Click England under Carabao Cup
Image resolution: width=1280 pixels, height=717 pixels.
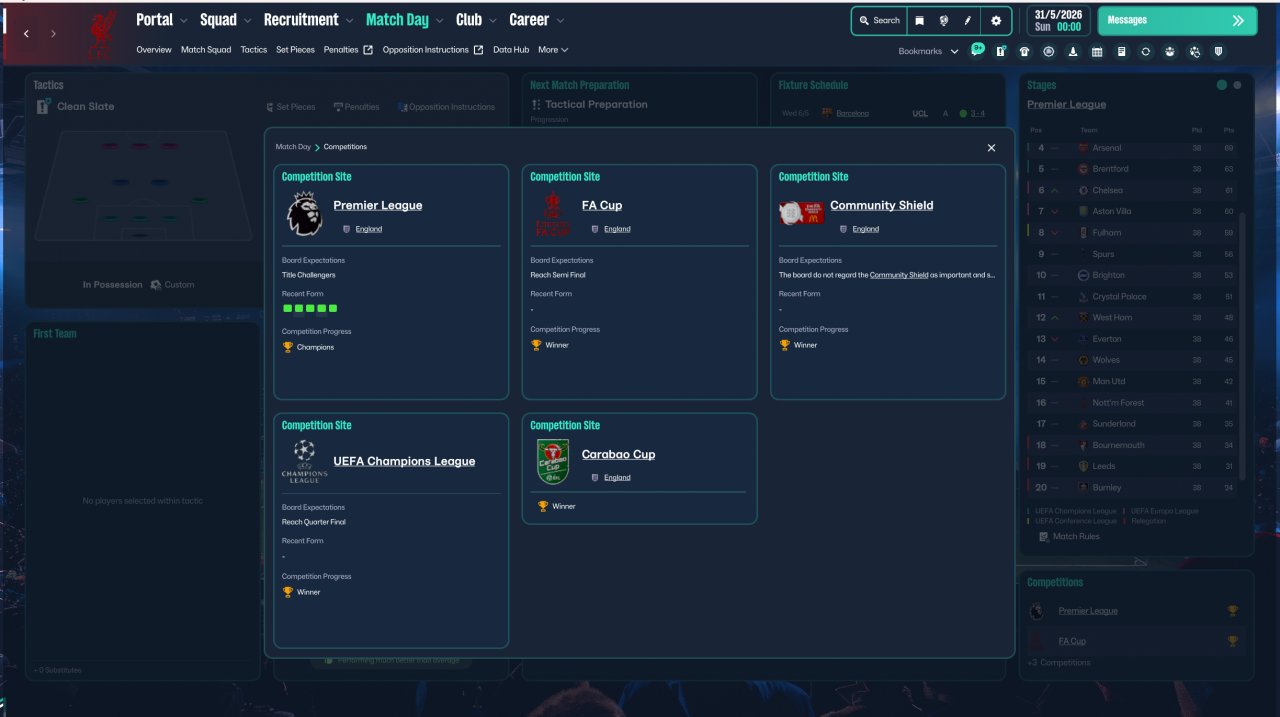pyautogui.click(x=617, y=478)
